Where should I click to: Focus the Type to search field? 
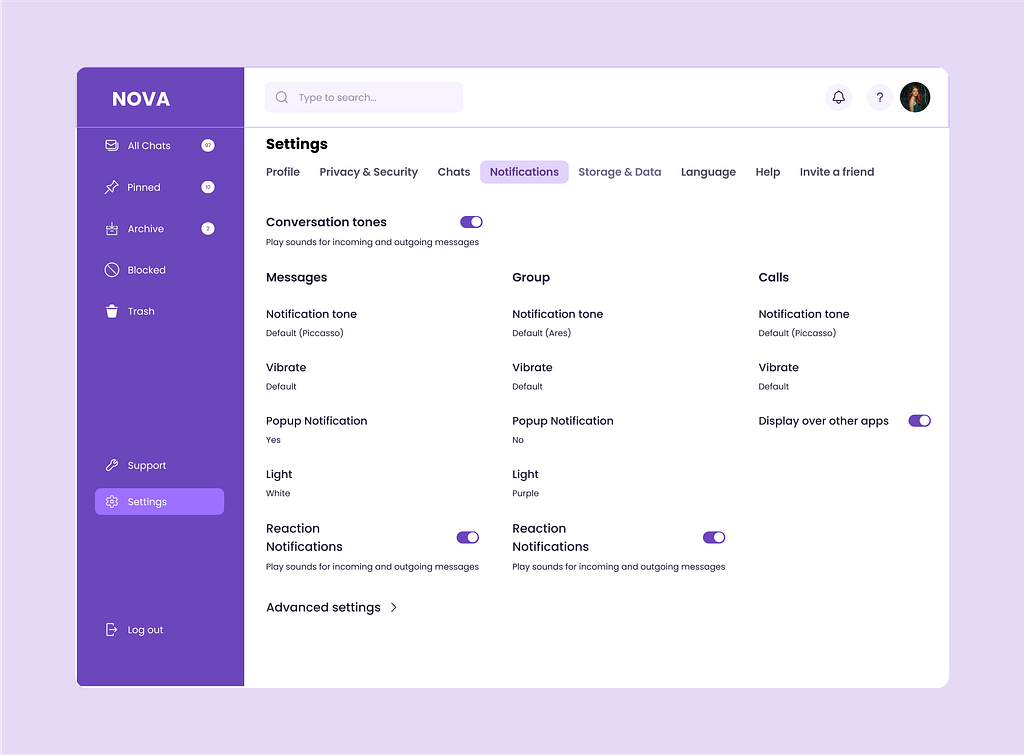(x=364, y=97)
